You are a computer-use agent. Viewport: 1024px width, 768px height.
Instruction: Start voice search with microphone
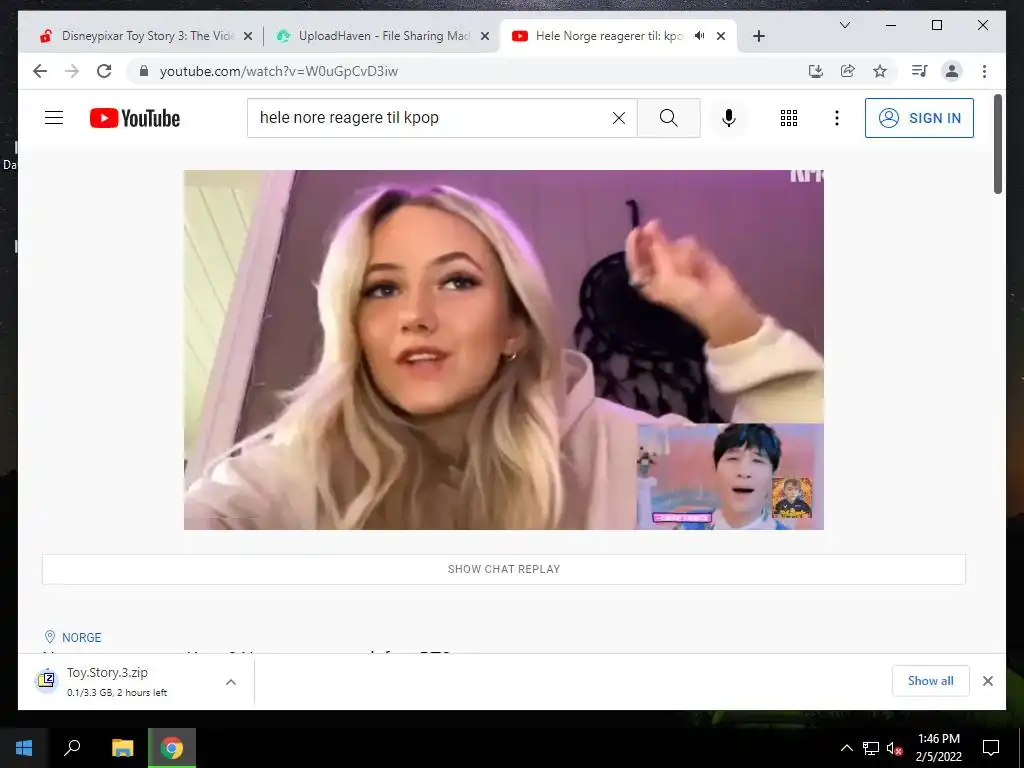click(x=729, y=118)
